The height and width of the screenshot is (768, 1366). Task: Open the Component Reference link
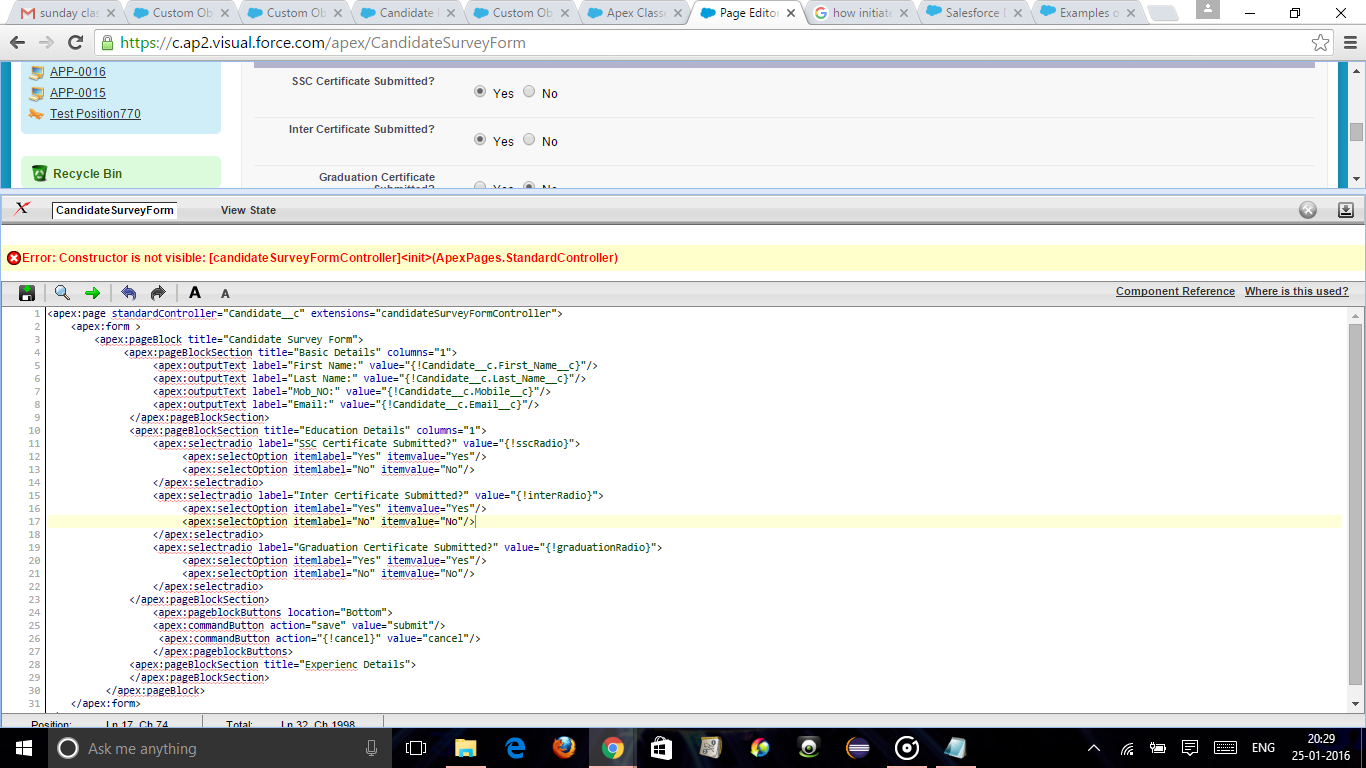click(x=1175, y=291)
